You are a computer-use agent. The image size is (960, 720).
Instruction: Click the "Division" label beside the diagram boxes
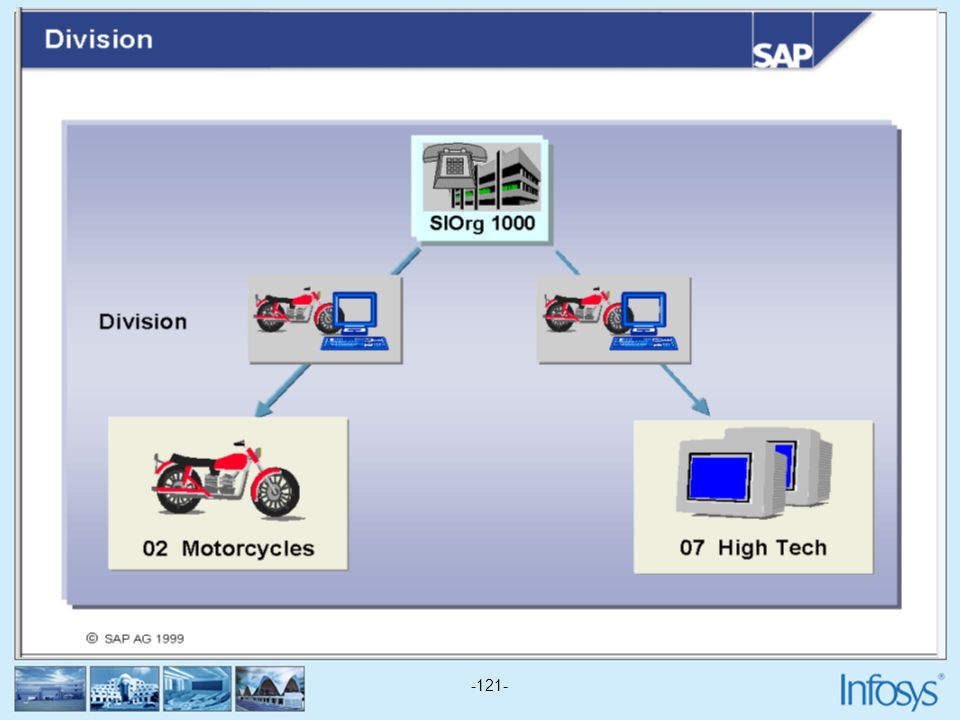tap(143, 321)
